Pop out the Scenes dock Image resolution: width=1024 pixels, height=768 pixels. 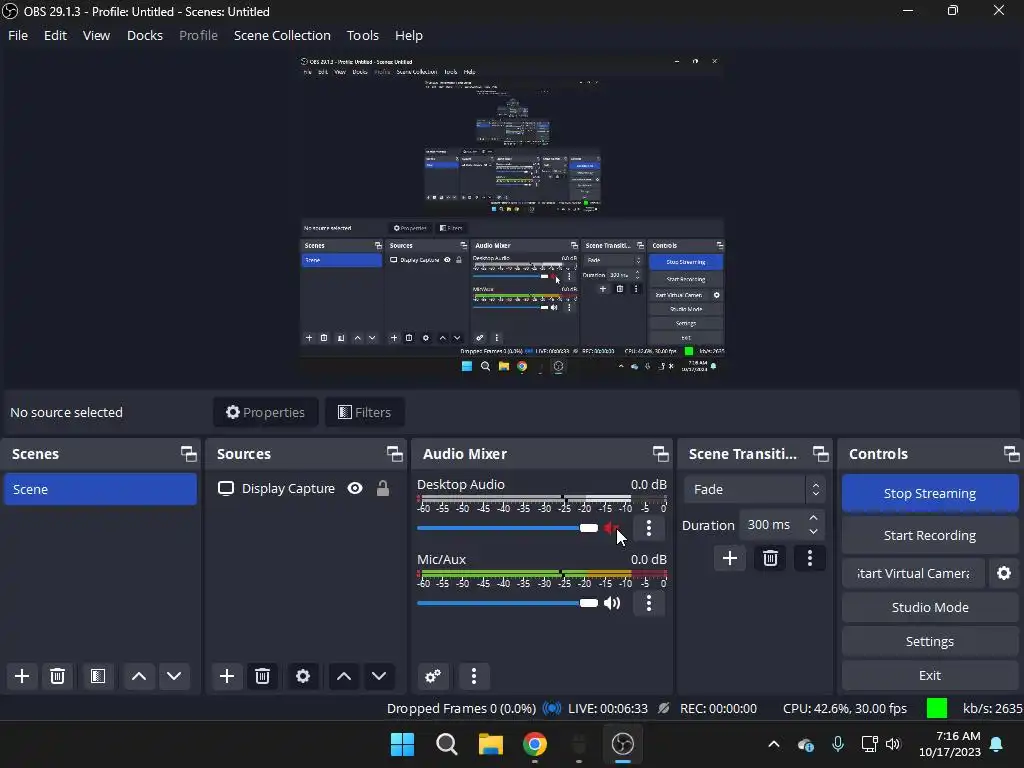click(189, 454)
